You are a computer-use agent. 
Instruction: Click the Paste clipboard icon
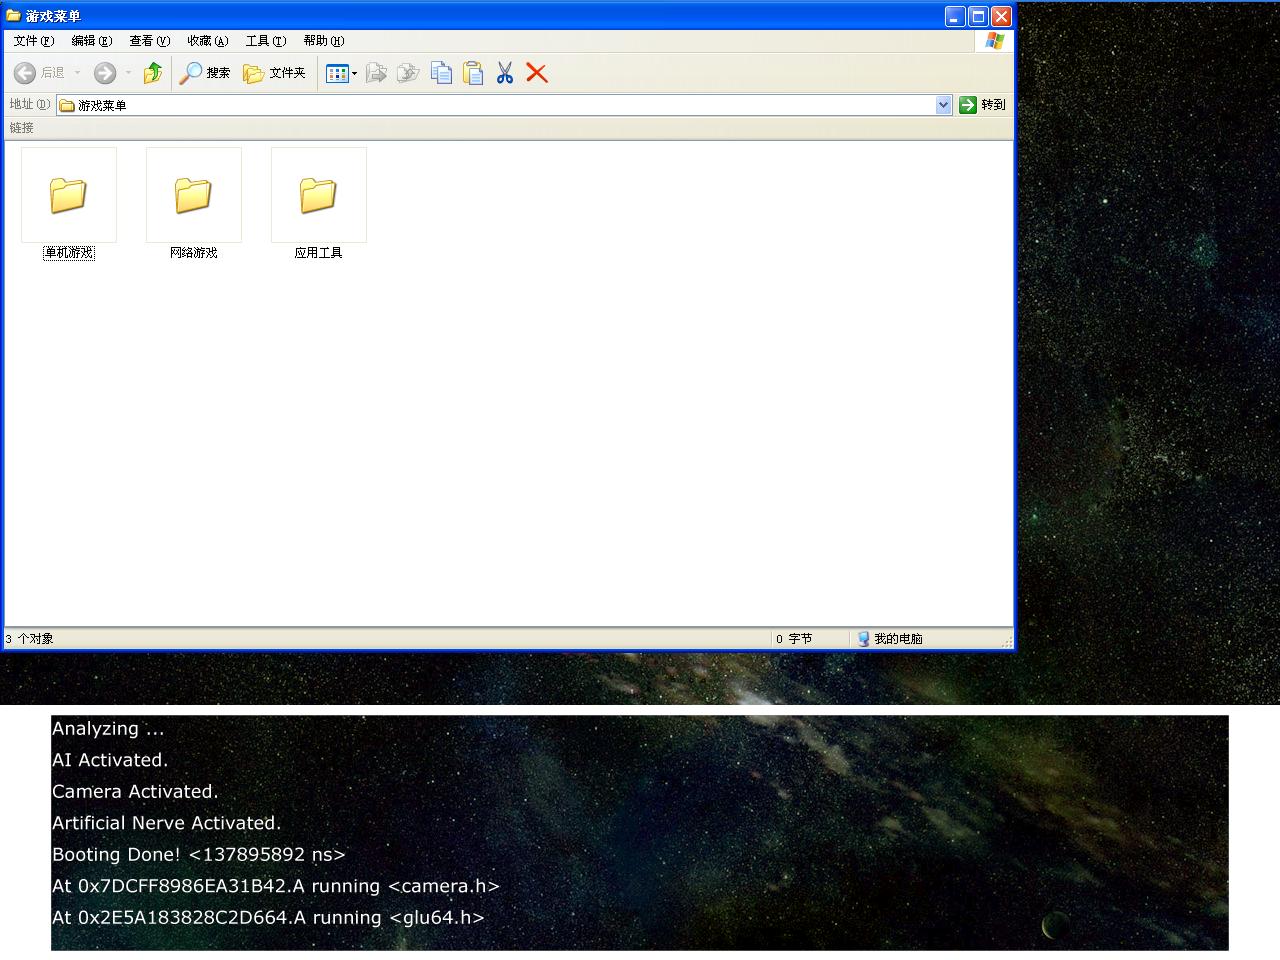[x=473, y=73]
